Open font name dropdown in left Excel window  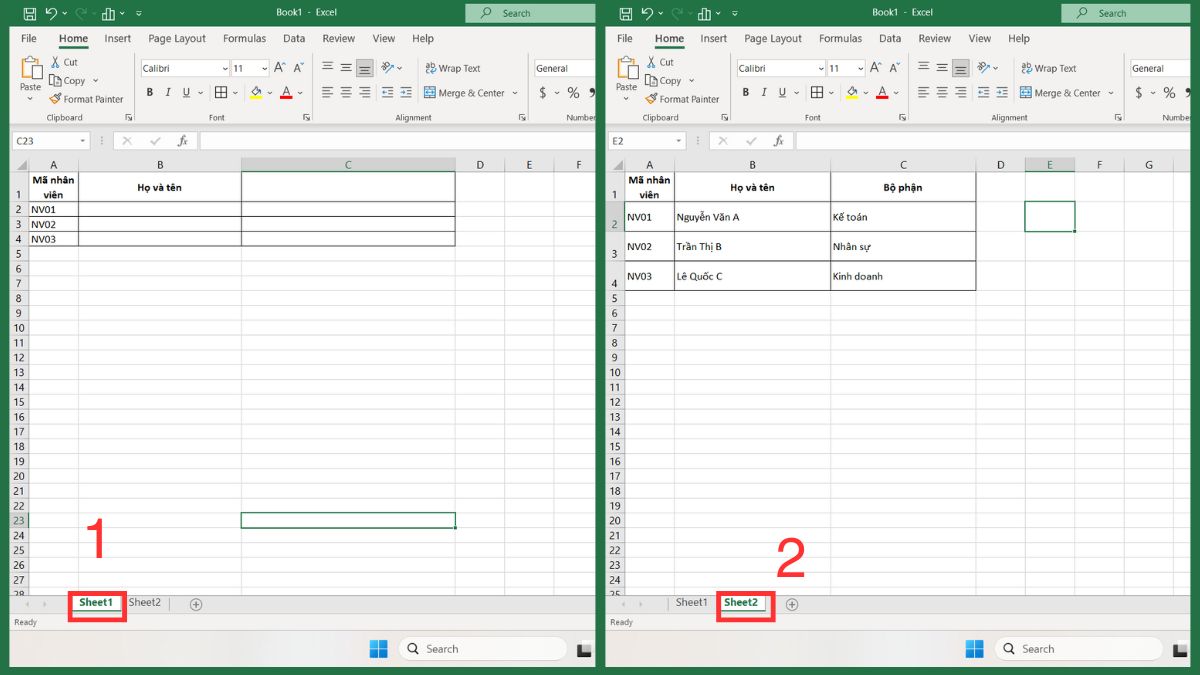click(224, 68)
